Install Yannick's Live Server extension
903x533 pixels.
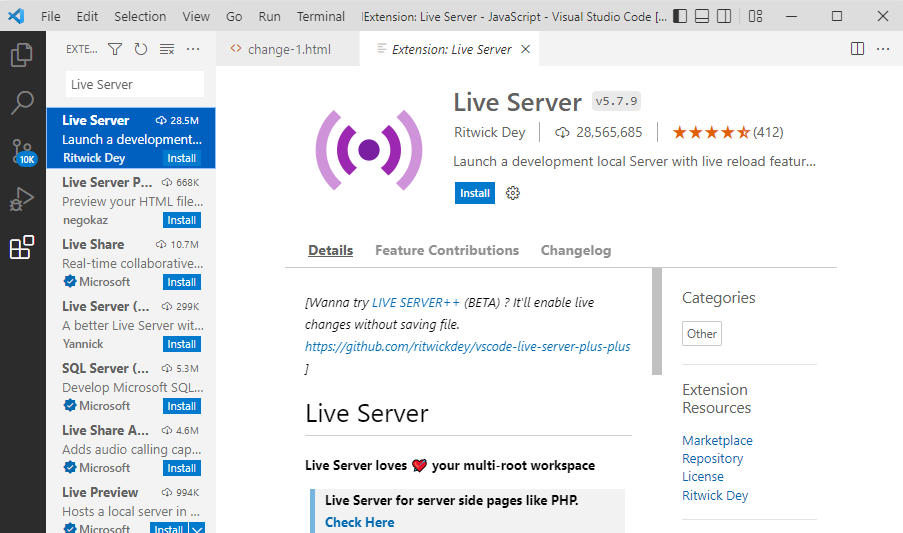coord(181,344)
